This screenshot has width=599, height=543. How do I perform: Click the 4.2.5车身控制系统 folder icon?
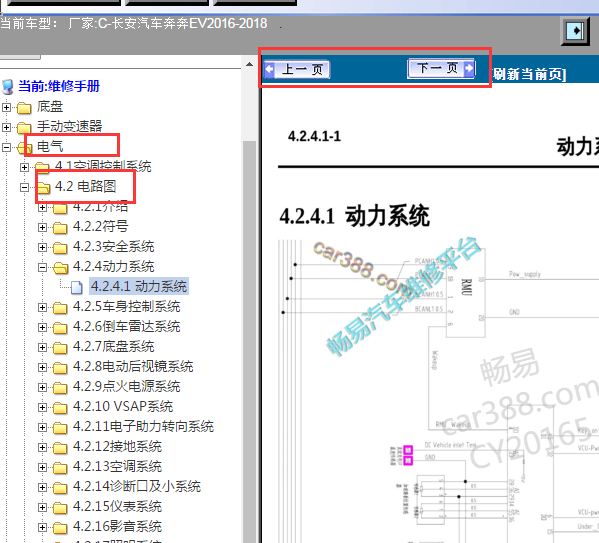click(60, 308)
